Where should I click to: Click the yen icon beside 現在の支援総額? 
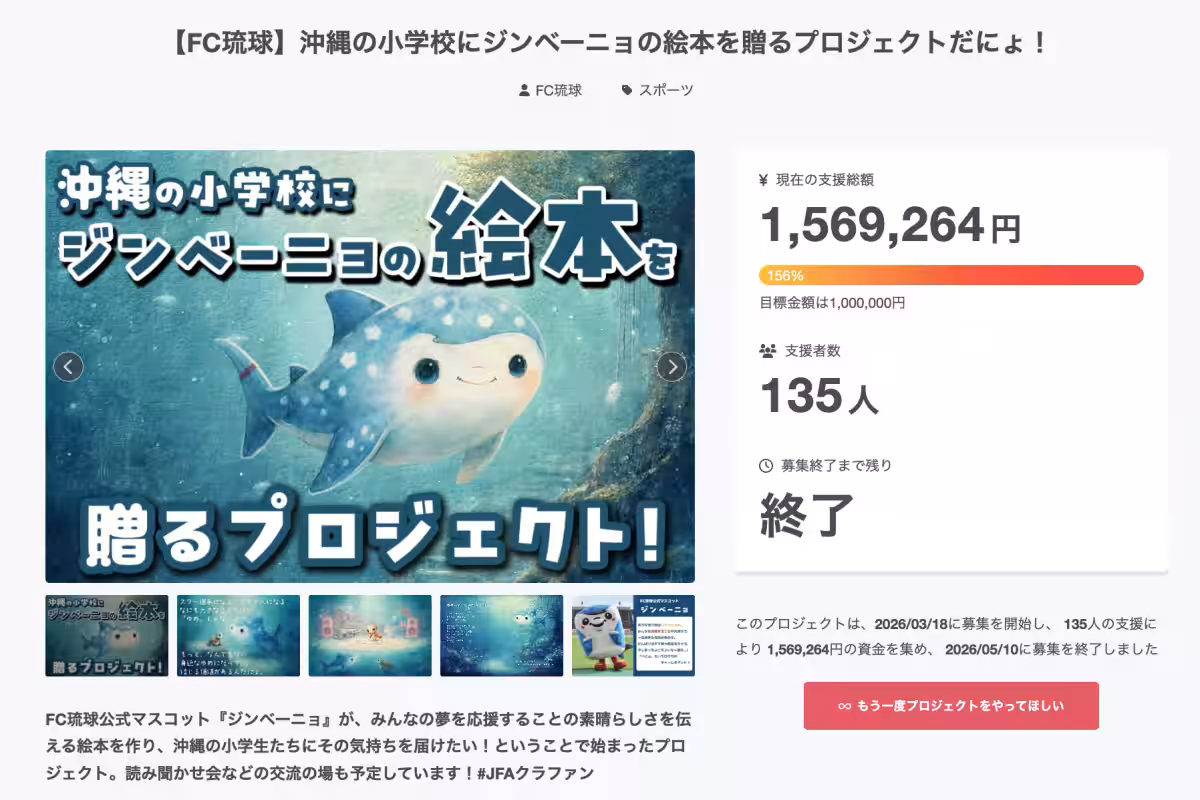[x=764, y=180]
